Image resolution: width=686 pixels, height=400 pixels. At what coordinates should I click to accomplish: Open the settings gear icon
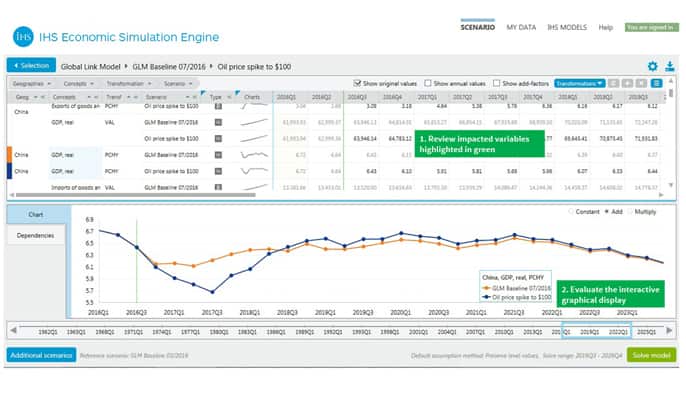pyautogui.click(x=652, y=67)
